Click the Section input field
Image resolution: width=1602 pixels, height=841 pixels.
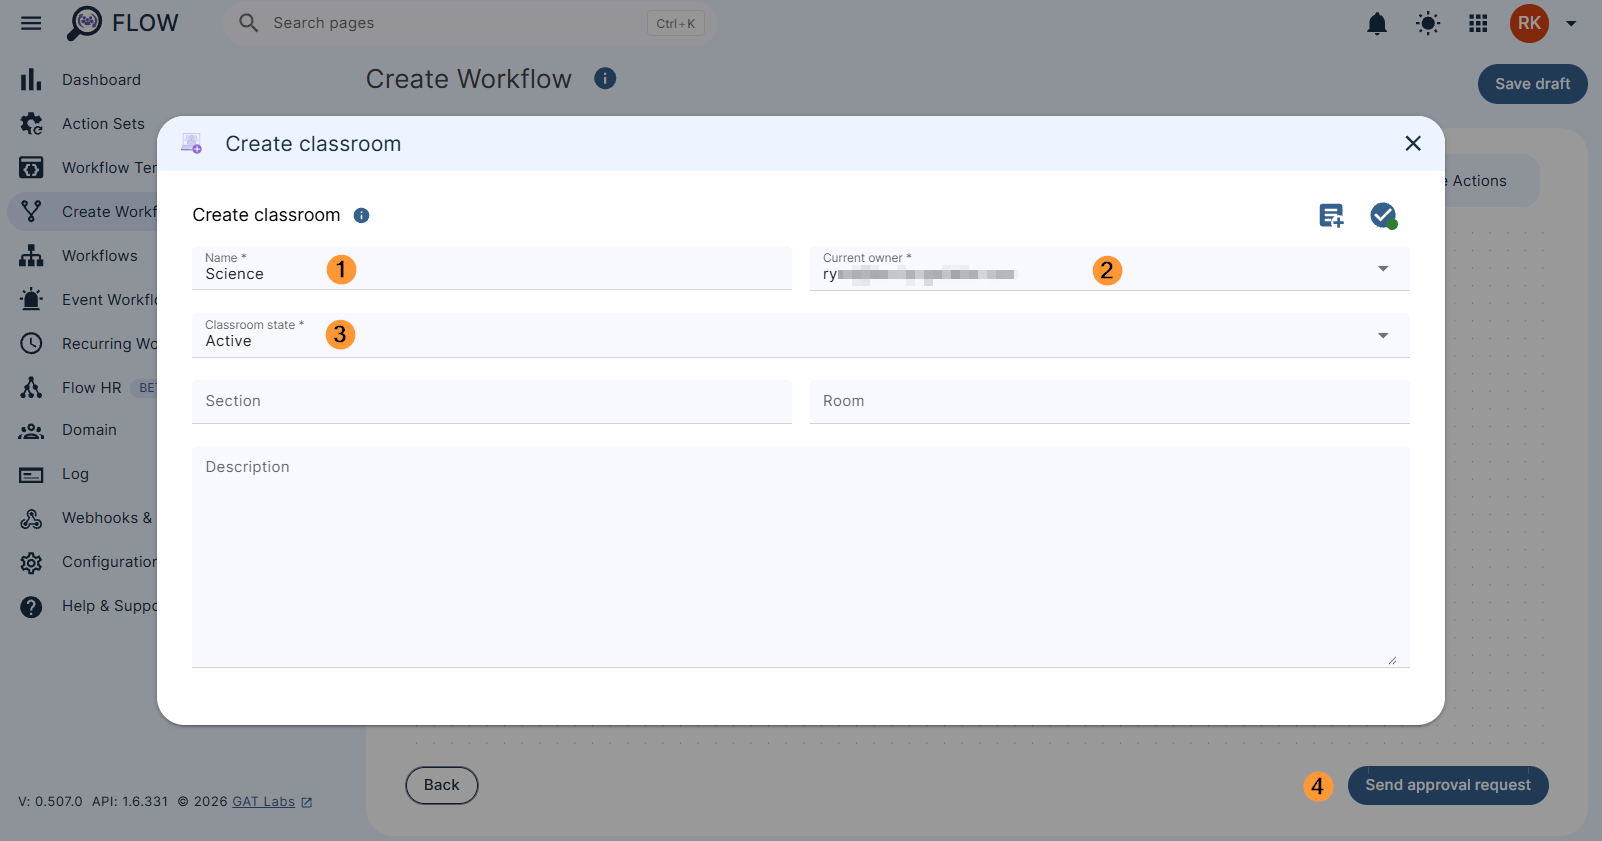coord(492,401)
